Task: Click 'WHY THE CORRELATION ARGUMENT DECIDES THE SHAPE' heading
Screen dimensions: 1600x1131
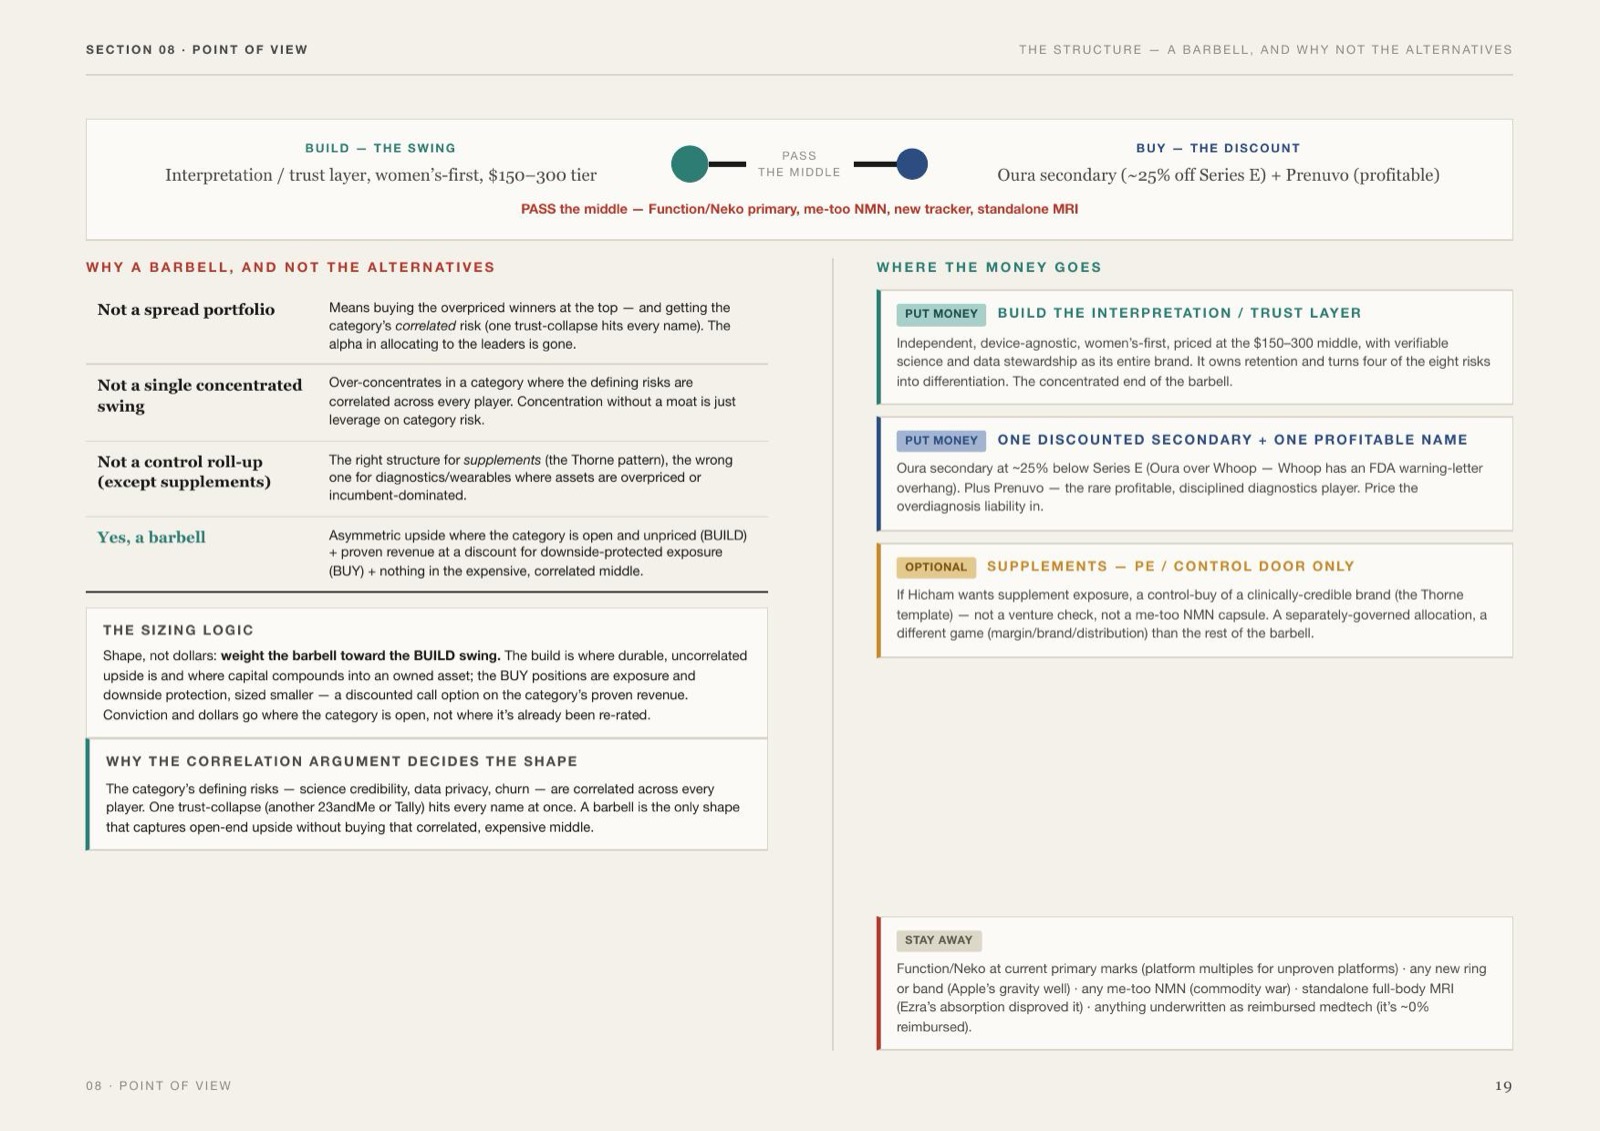Action: 341,761
